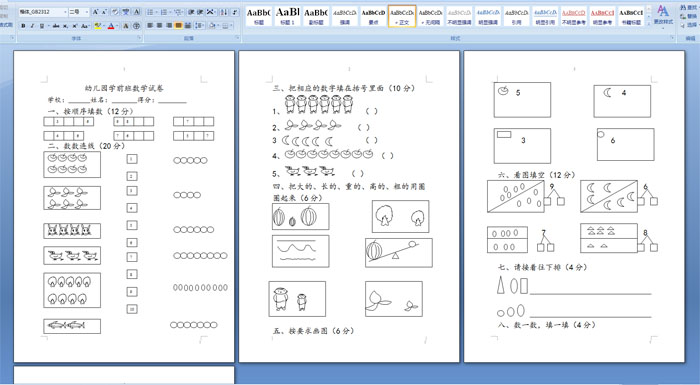Apply the 标题 1 heading style
Image resolution: width=700 pixels, height=385 pixels.
[x=287, y=16]
